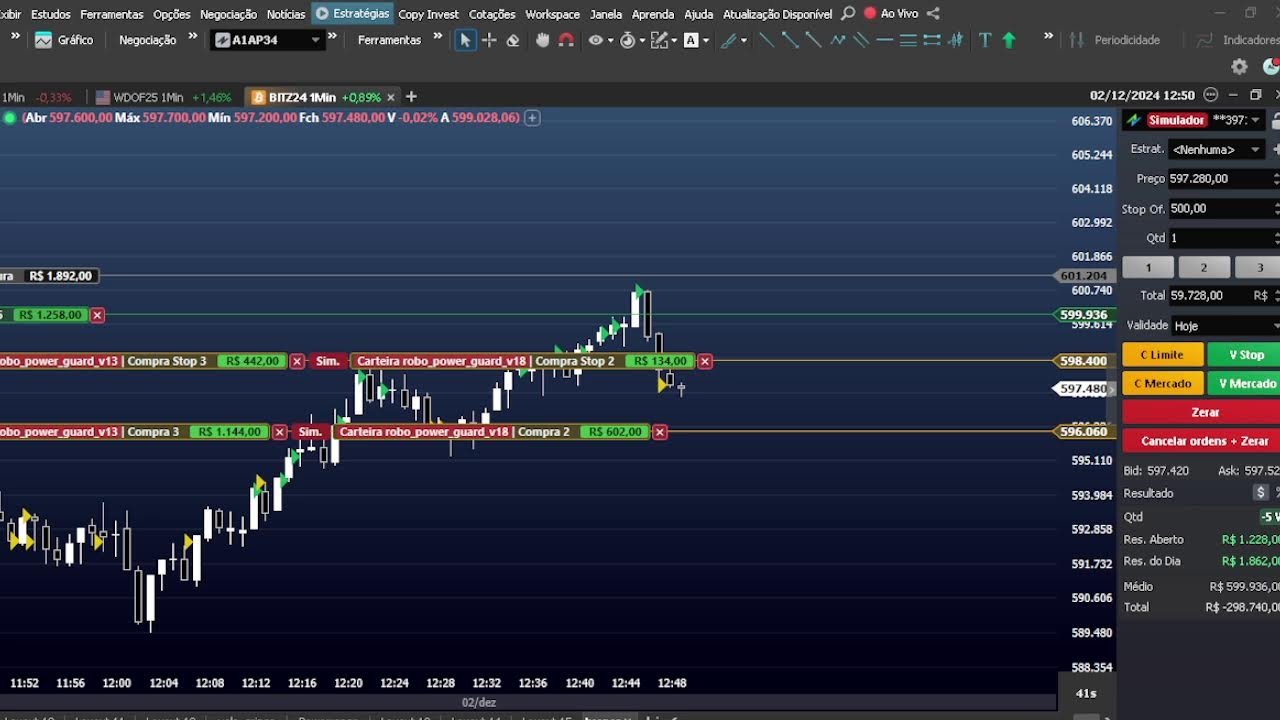The width and height of the screenshot is (1280, 720).
Task: Click the share icon in menu bar
Action: (933, 14)
